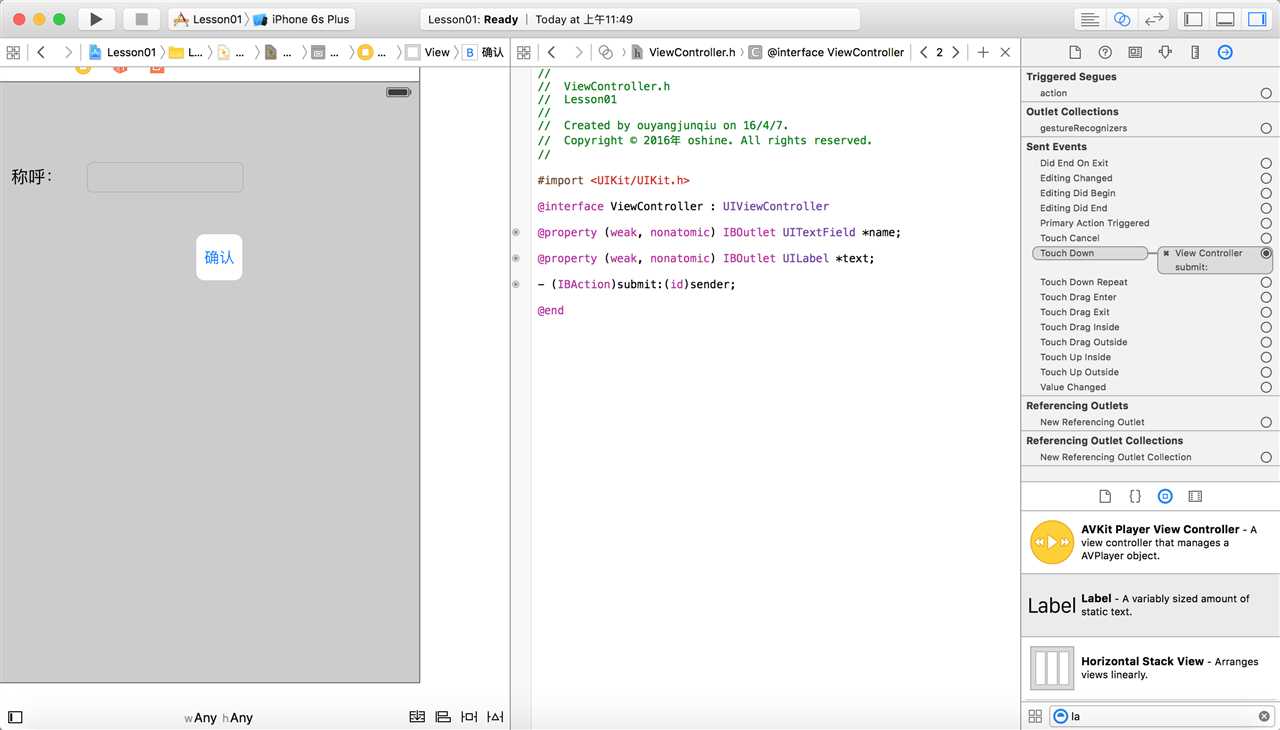Click the New Referencing Outlet circle

pos(1266,422)
